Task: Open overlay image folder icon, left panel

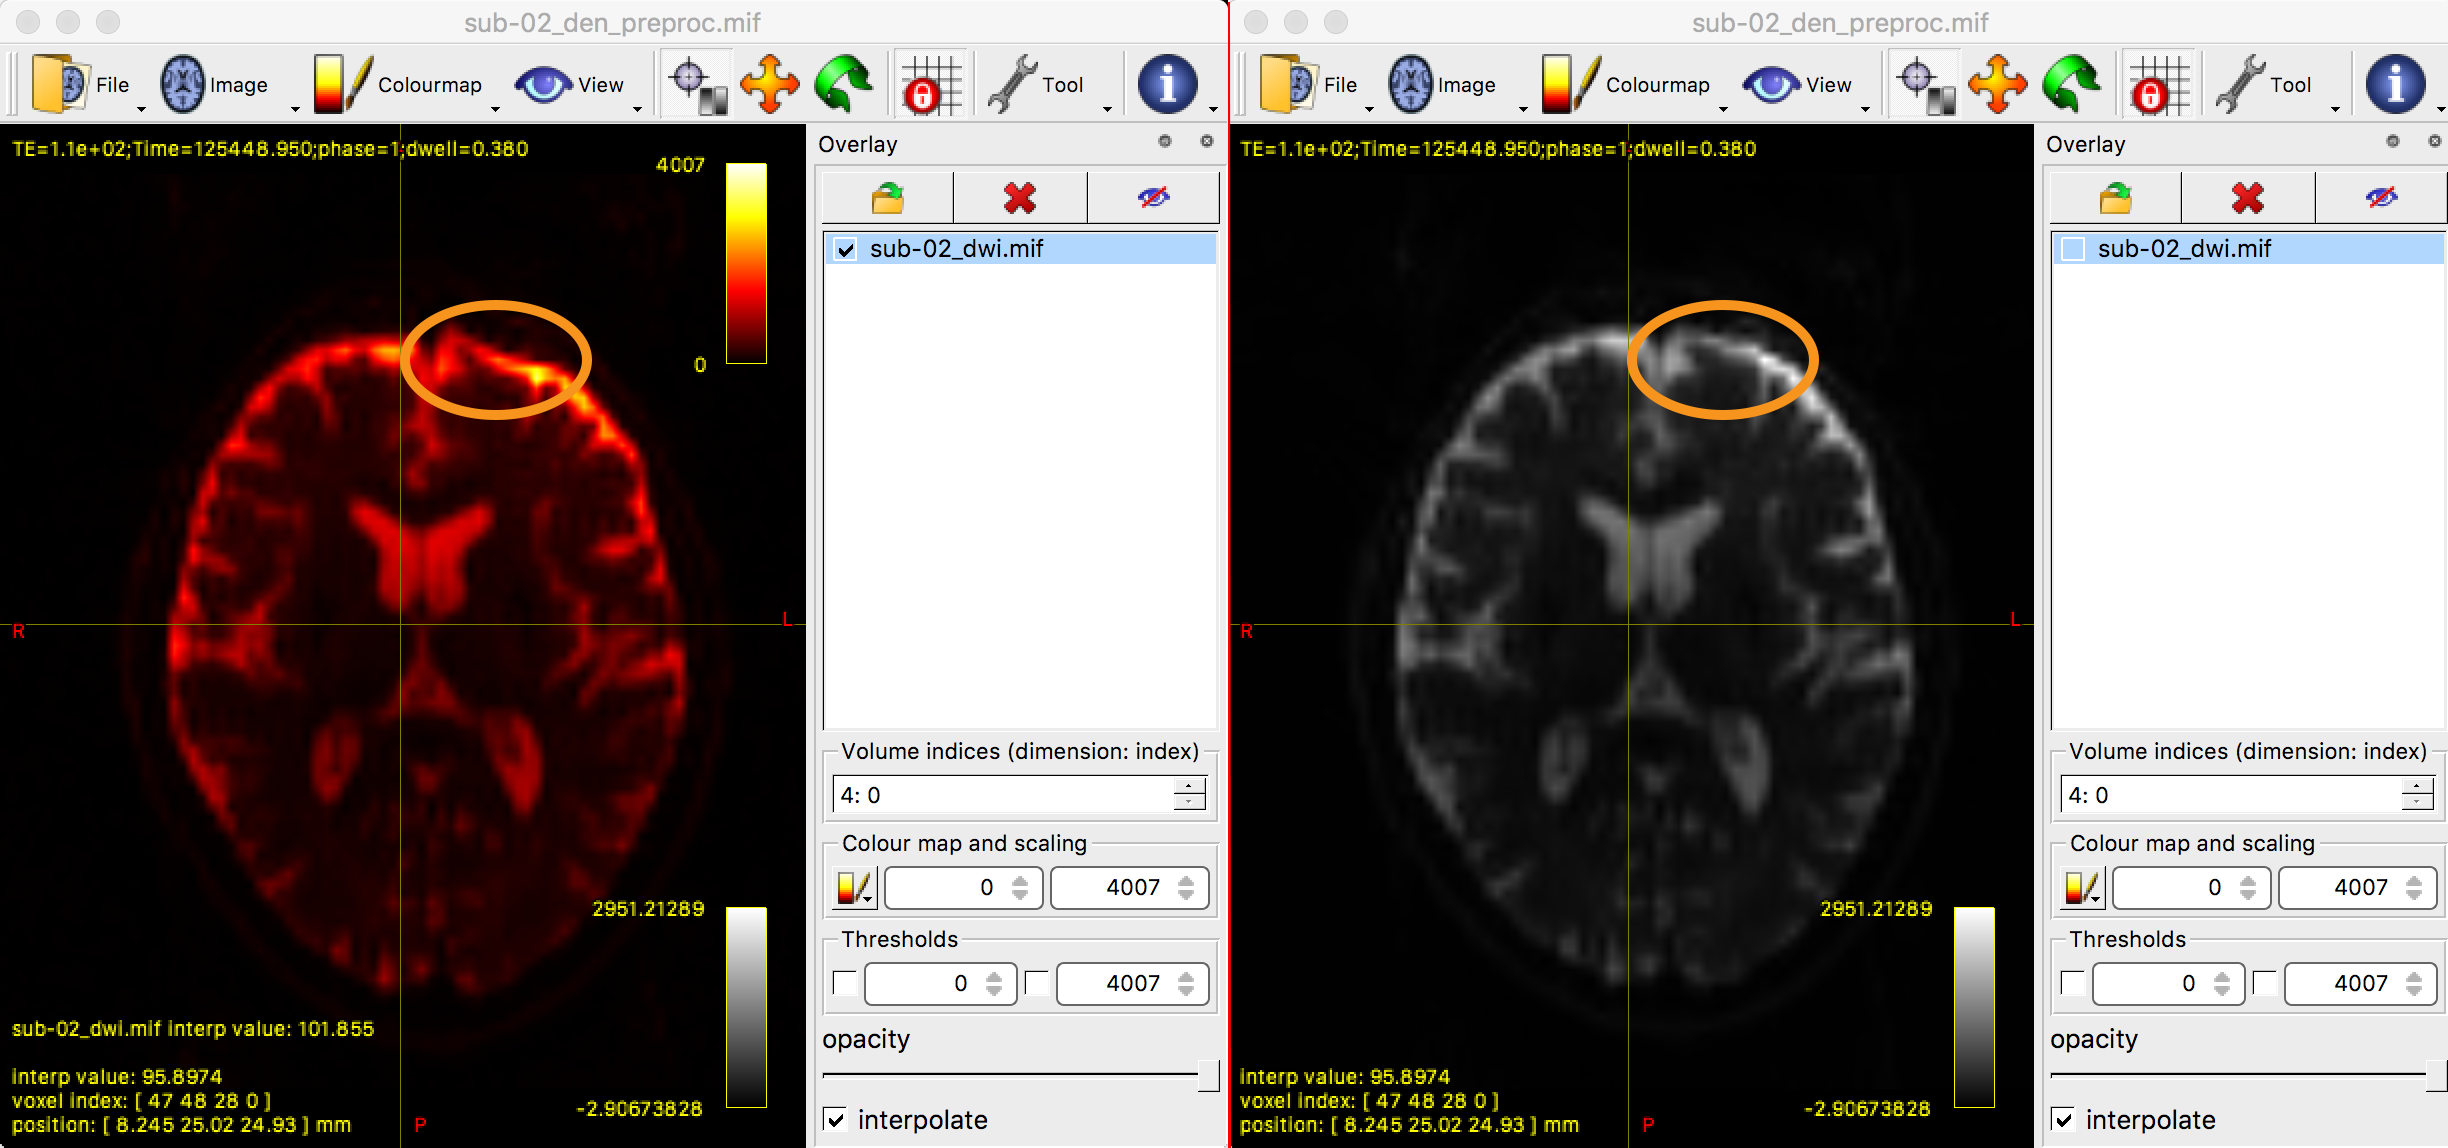Action: pyautogui.click(x=888, y=198)
